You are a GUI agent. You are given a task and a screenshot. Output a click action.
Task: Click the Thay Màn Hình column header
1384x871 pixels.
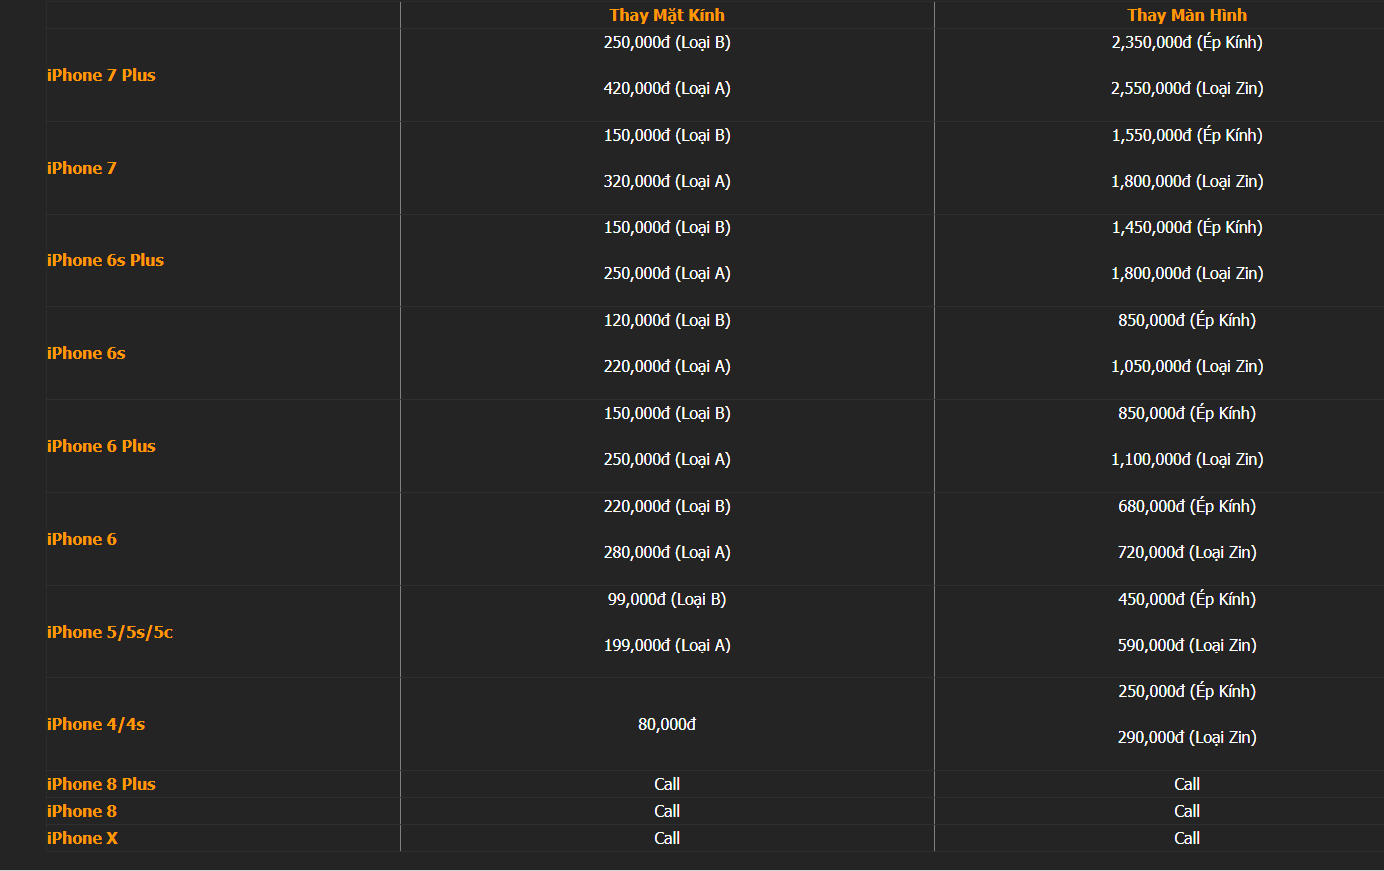[x=1187, y=15]
